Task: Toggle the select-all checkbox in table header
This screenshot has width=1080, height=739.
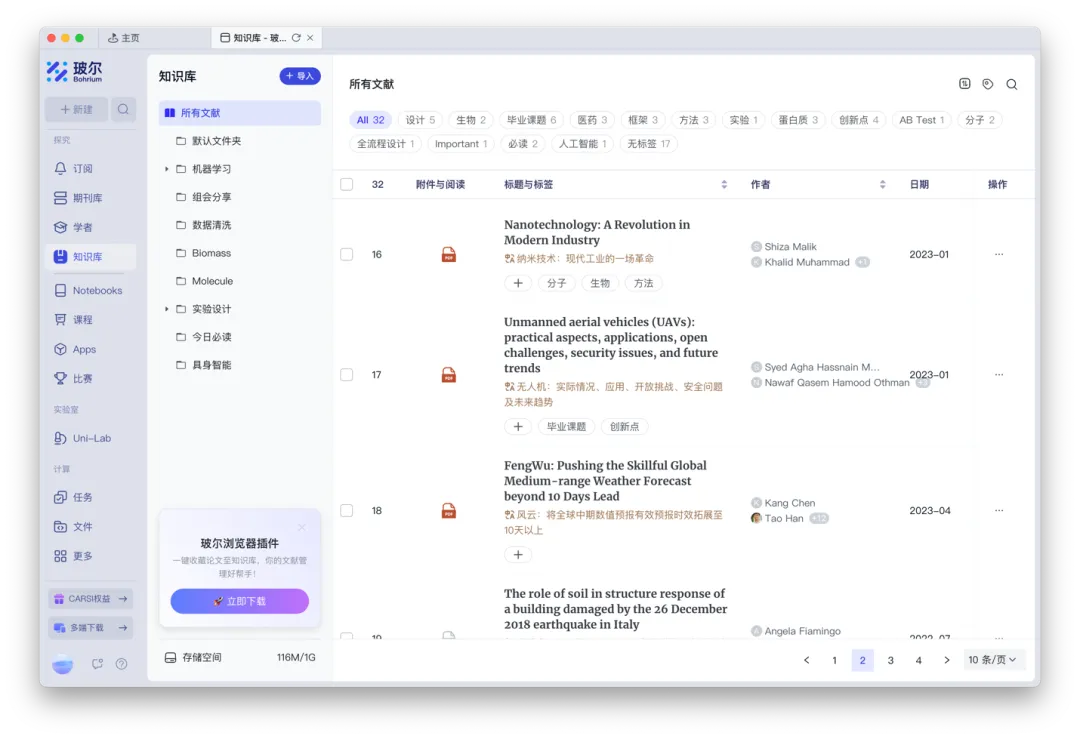Action: 347,184
